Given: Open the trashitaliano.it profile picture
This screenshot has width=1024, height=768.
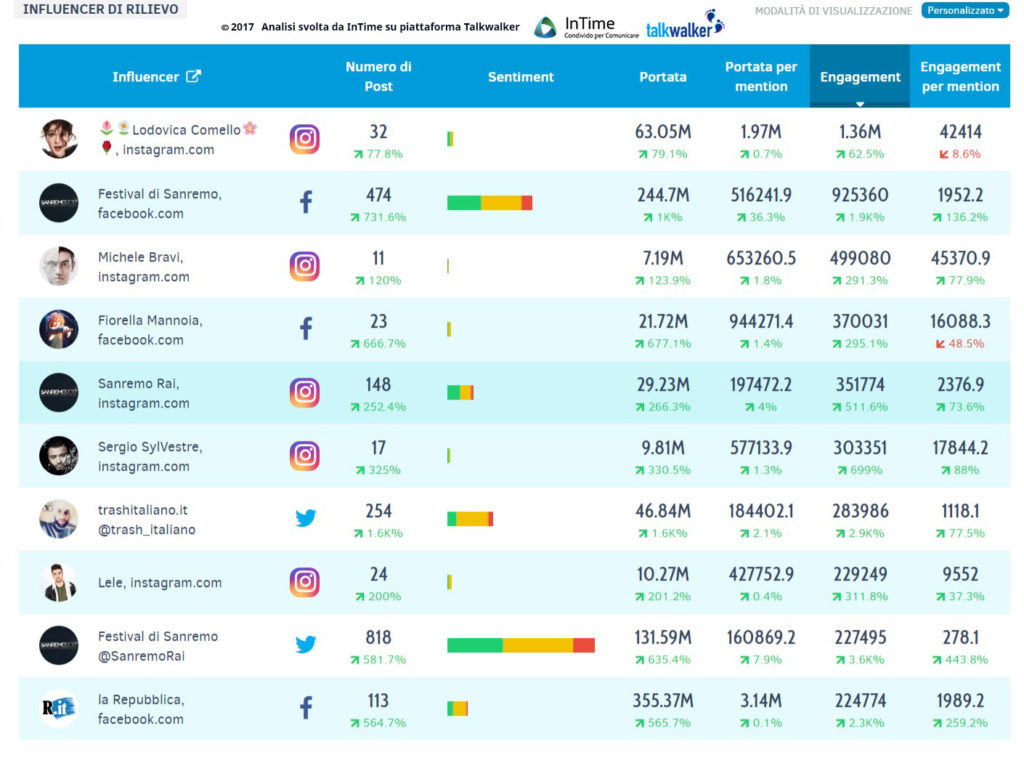Looking at the screenshot, I should (59, 519).
